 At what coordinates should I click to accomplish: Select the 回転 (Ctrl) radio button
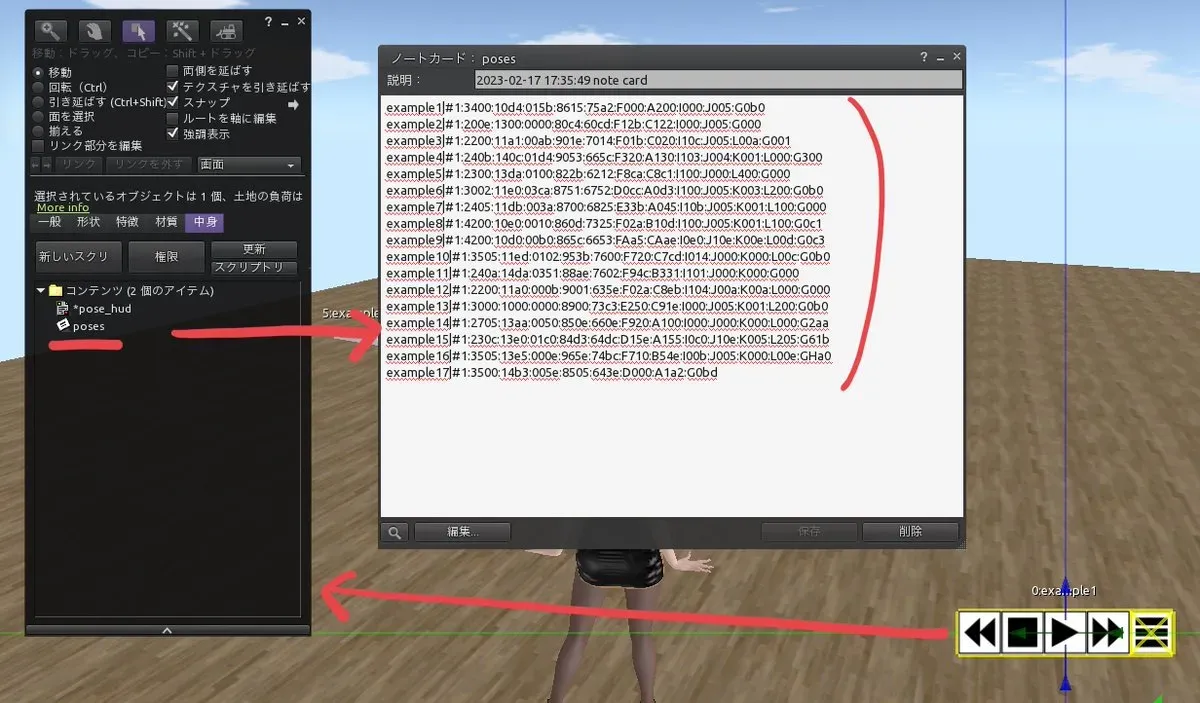39,87
